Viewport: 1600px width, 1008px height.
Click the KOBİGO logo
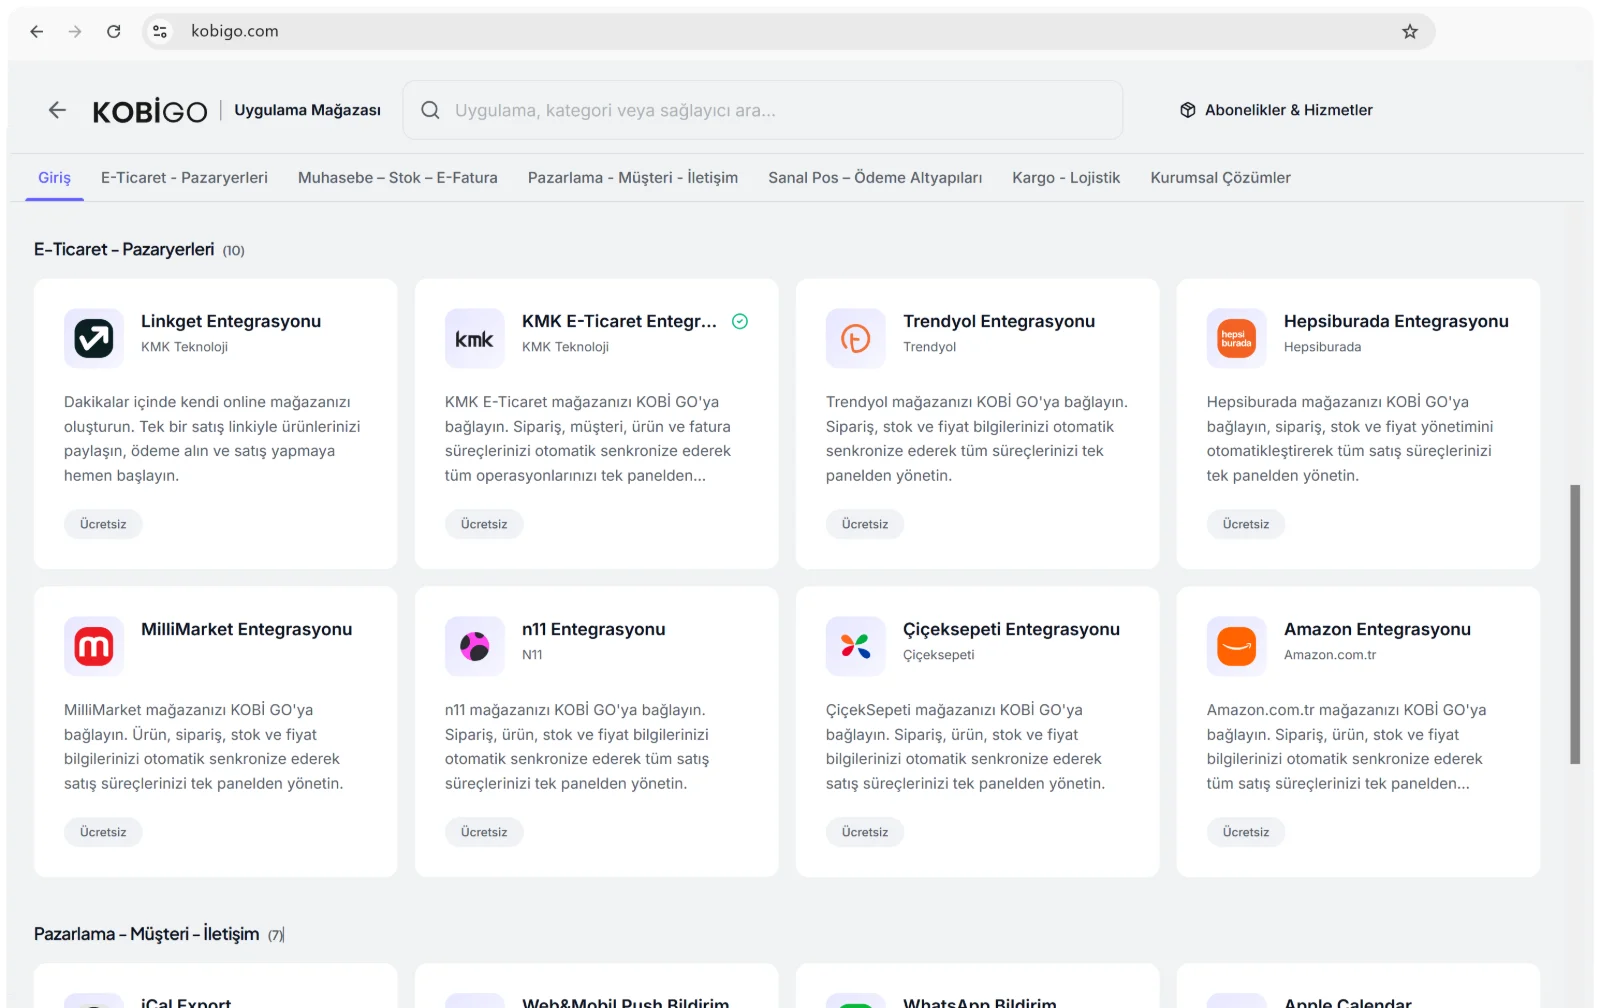point(150,111)
